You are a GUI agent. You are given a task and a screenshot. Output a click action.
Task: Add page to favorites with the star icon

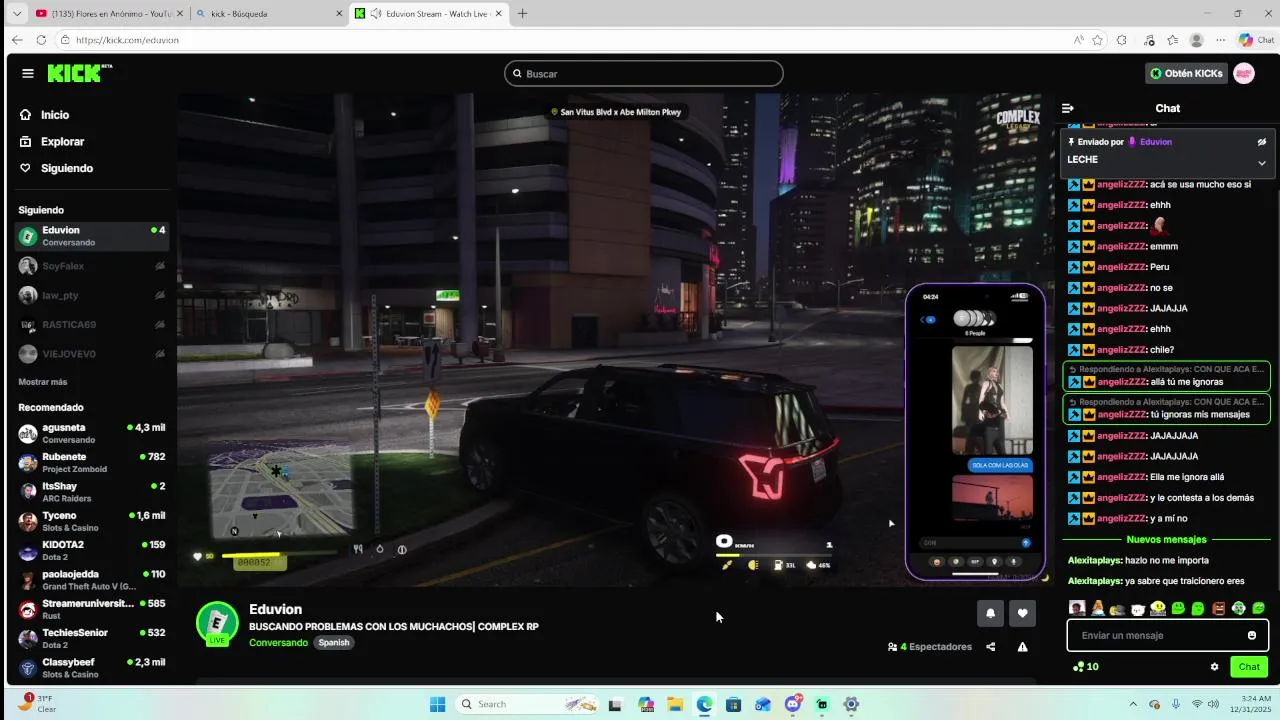(1097, 40)
